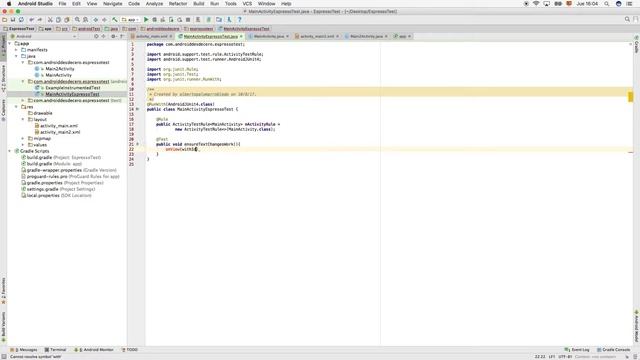Select settings.gradle in Gradle Scripts
The width and height of the screenshot is (640, 360).
(x=60, y=189)
